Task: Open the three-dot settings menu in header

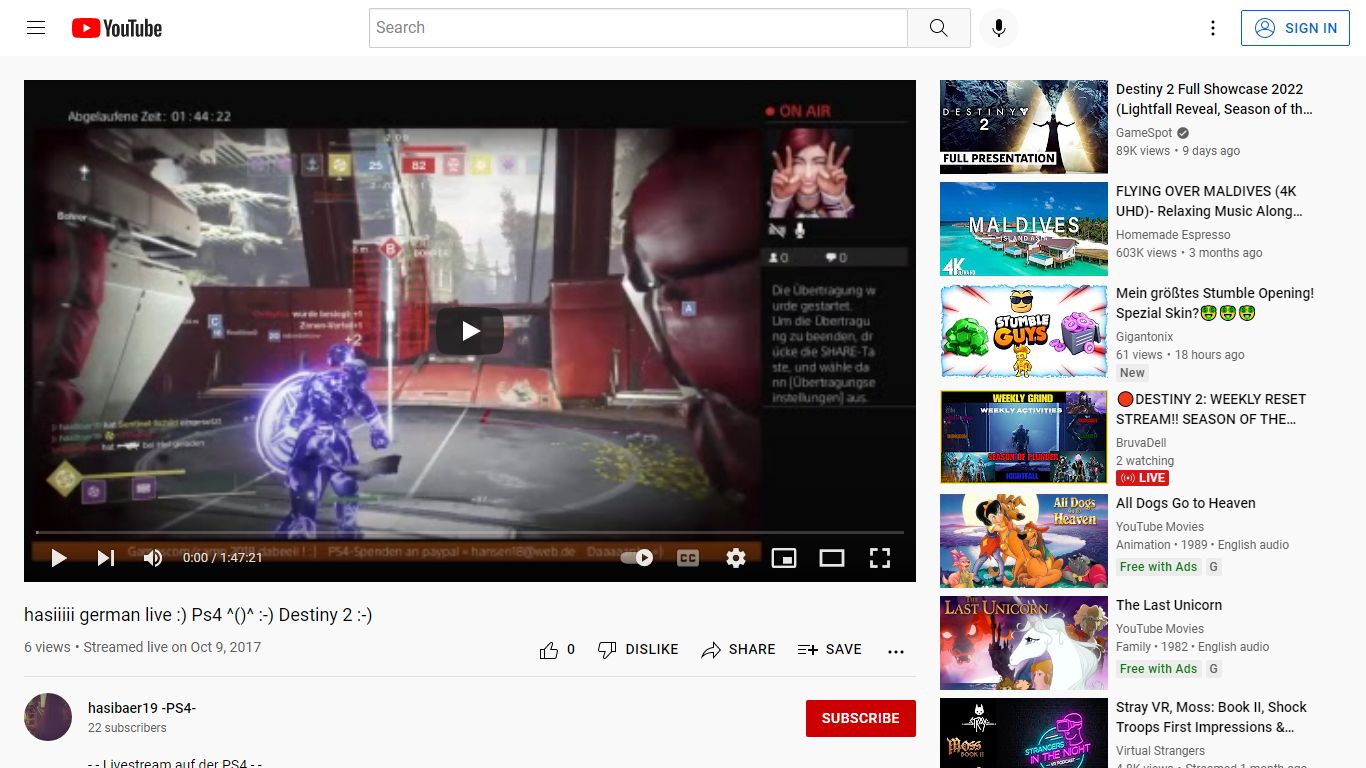Action: 1213,28
